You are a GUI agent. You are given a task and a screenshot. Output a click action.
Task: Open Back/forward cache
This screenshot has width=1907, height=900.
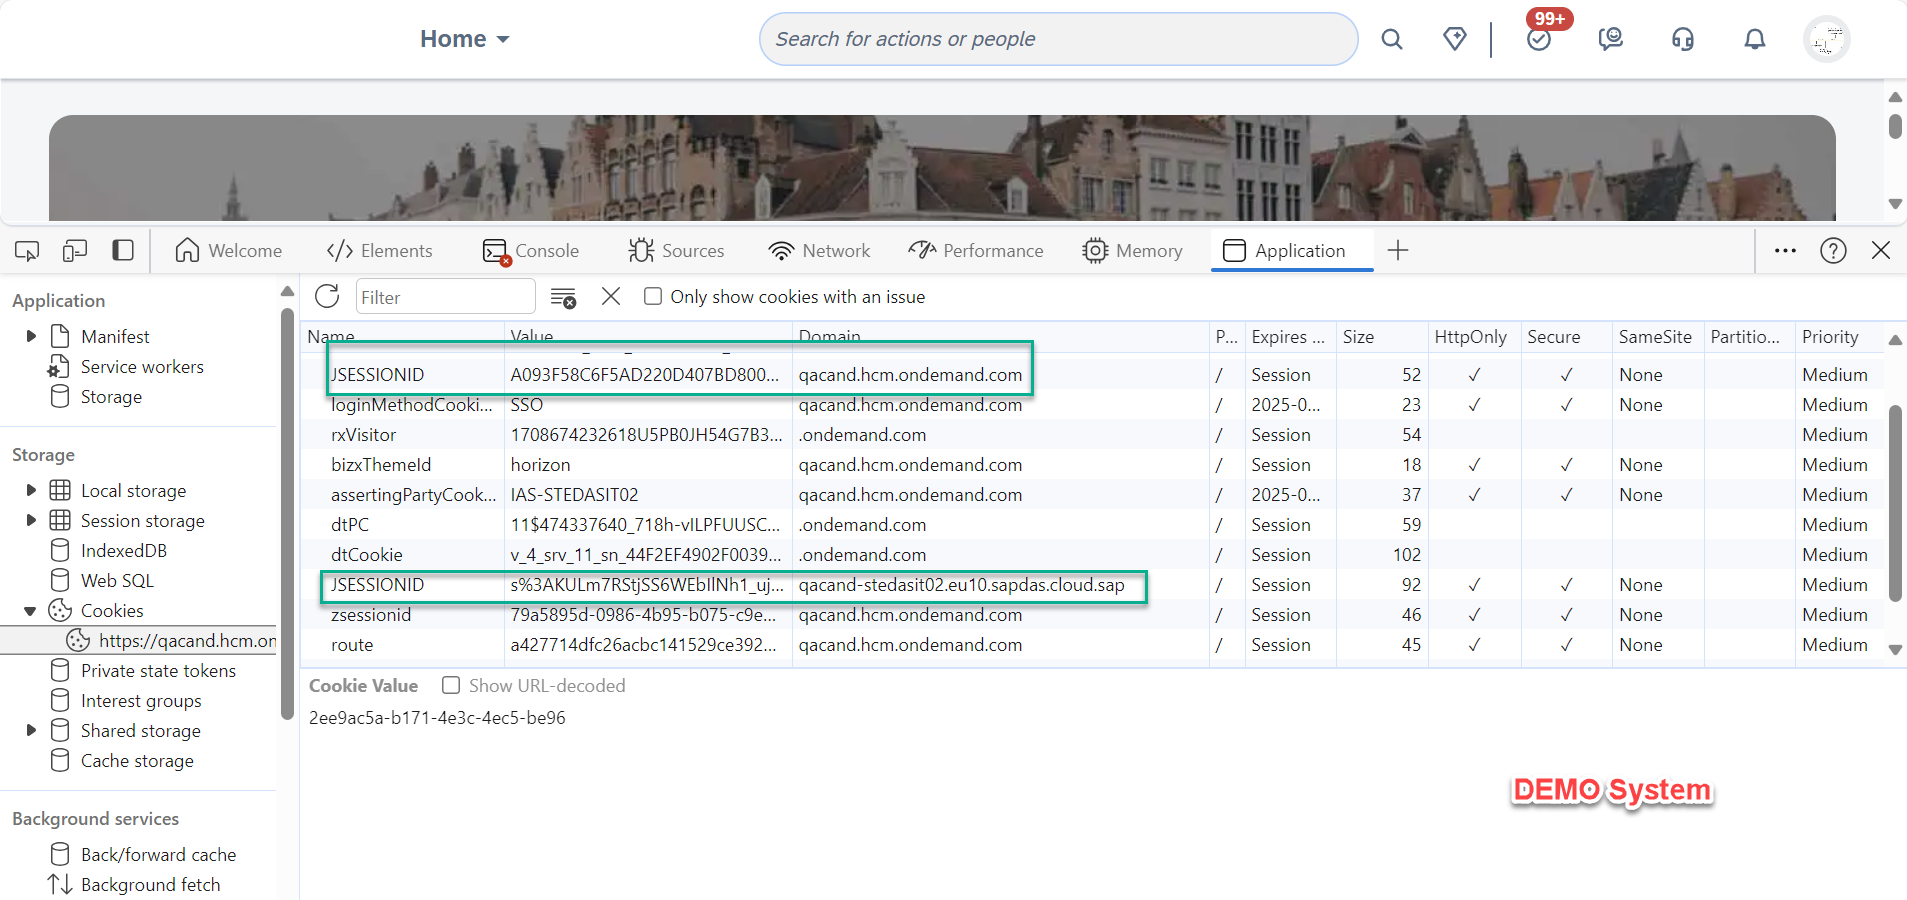coord(158,854)
